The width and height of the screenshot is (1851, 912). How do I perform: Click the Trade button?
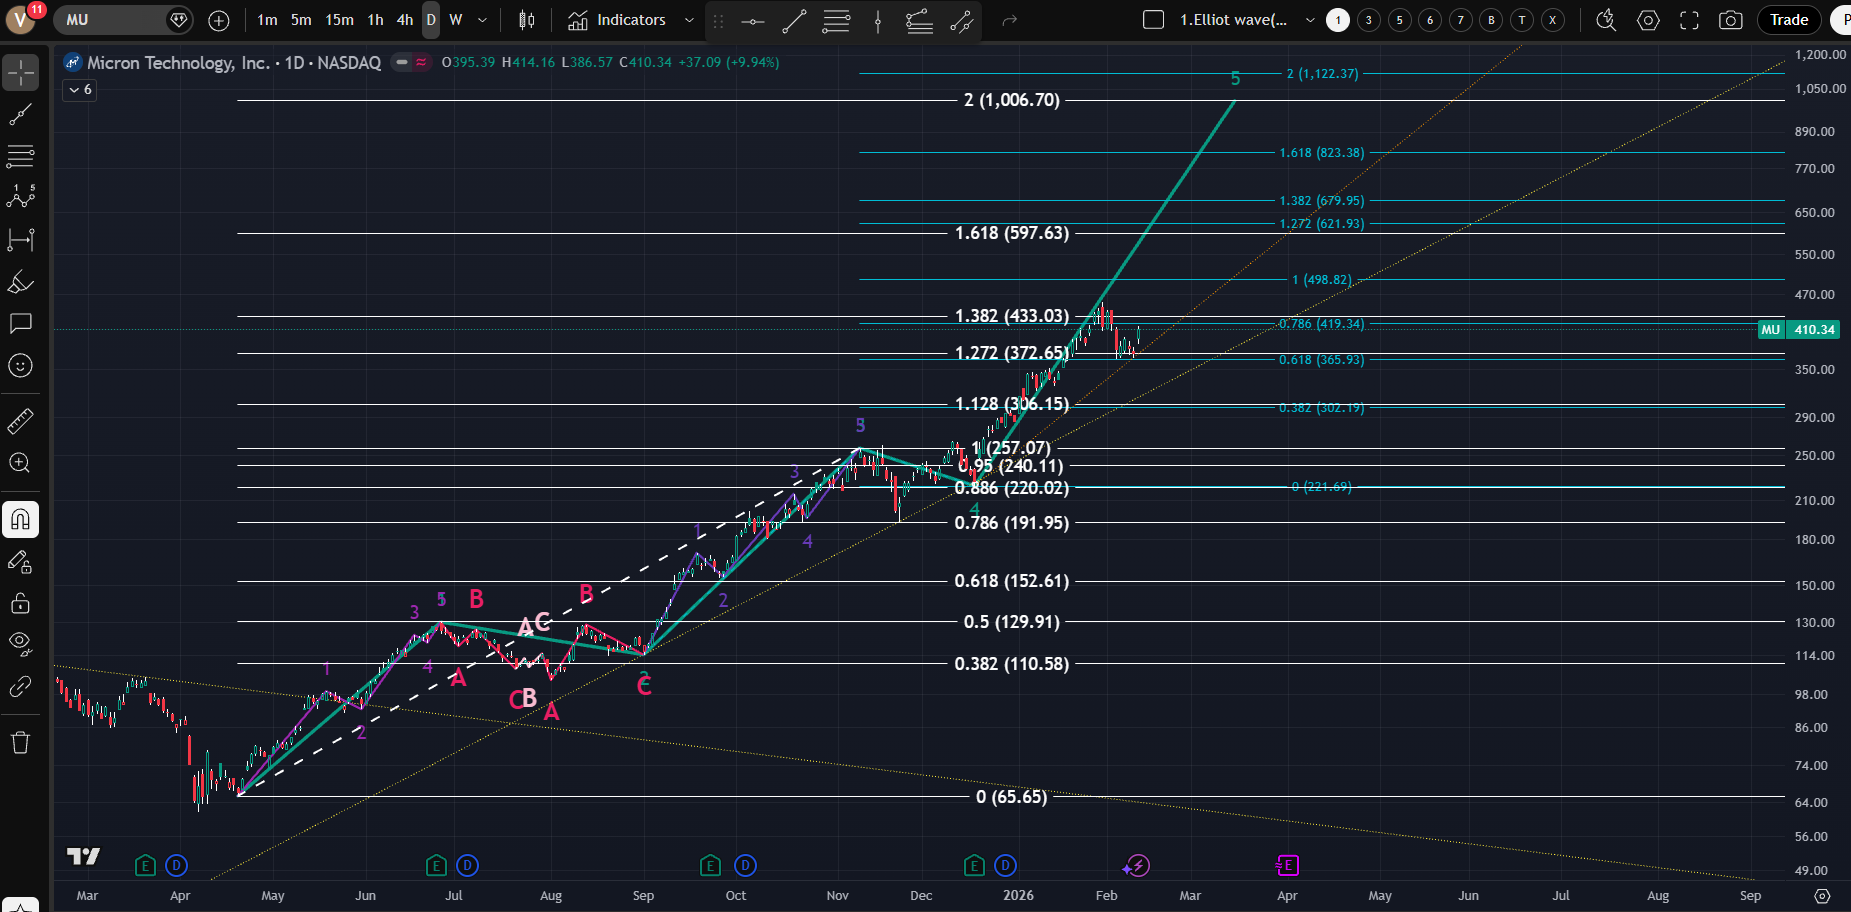point(1788,20)
